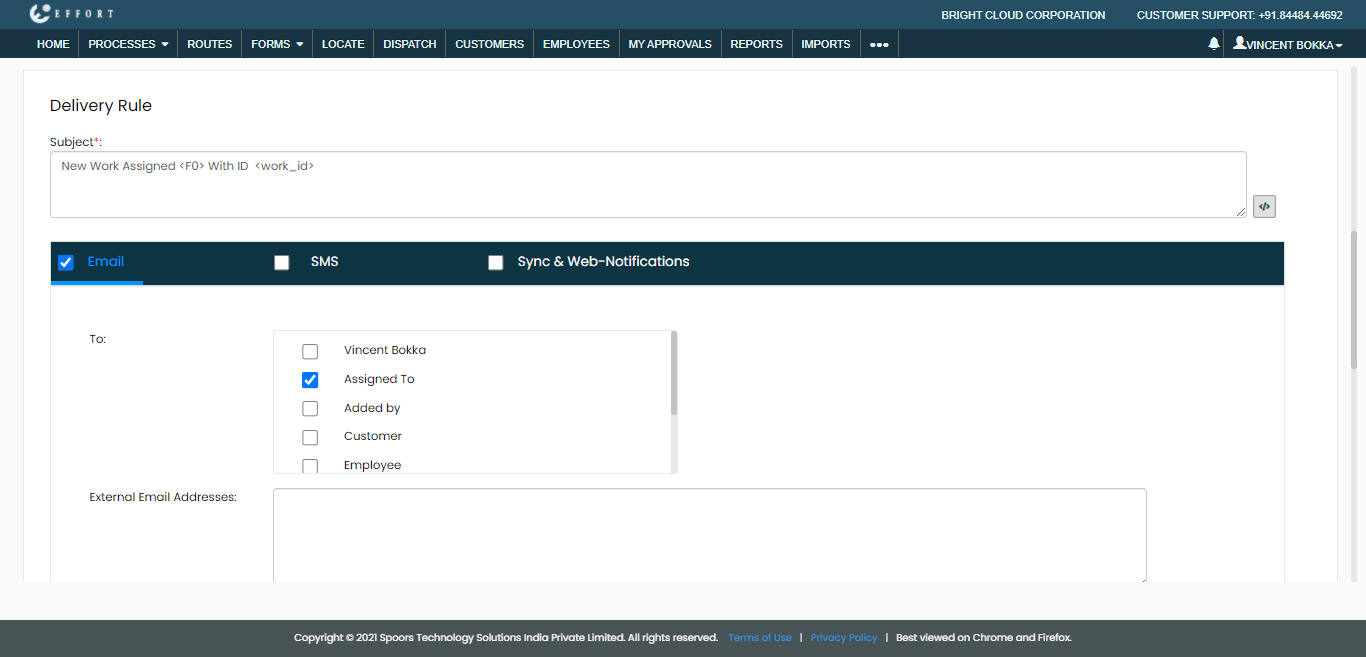This screenshot has height=657, width=1366.
Task: Go to the Customers menu
Action: (x=489, y=44)
